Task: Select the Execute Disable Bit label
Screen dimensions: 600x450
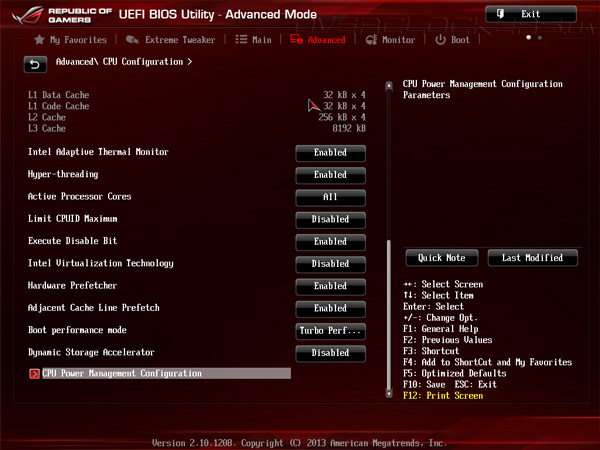Action: (72, 241)
